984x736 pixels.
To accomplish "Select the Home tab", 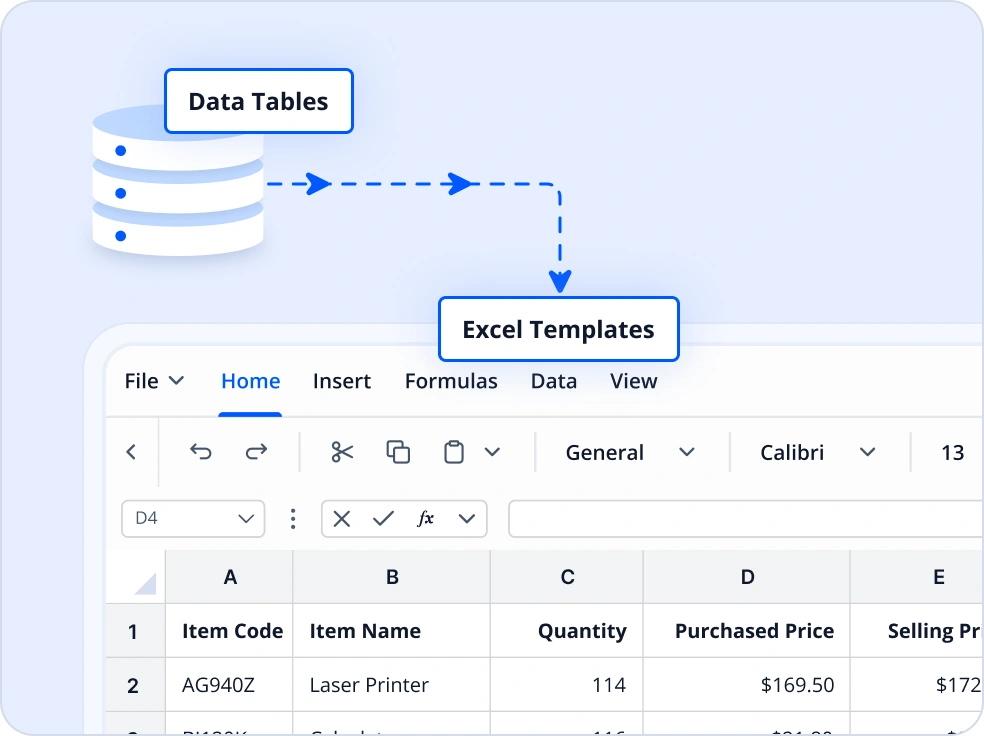I will point(250,381).
